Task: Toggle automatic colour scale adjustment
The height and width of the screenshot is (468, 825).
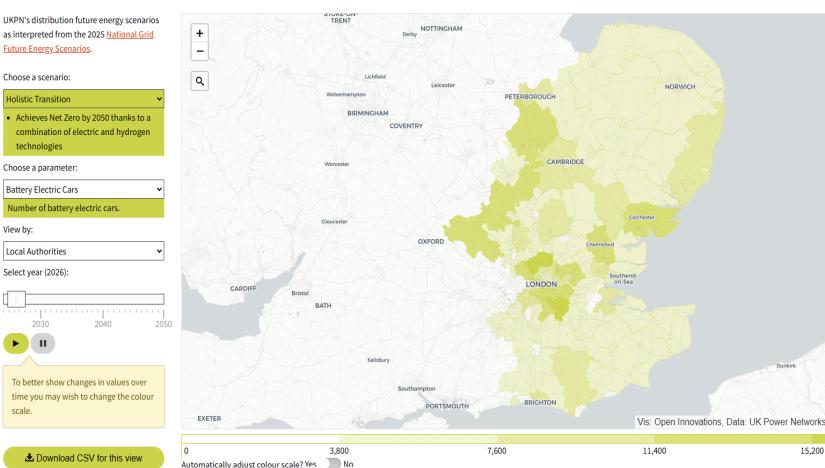Action: 332,463
